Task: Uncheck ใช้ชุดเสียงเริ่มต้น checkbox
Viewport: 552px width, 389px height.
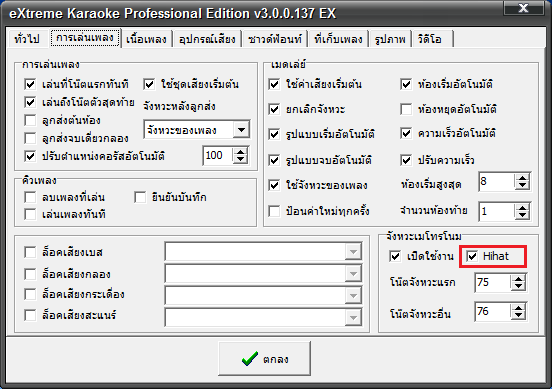Action: coord(149,84)
